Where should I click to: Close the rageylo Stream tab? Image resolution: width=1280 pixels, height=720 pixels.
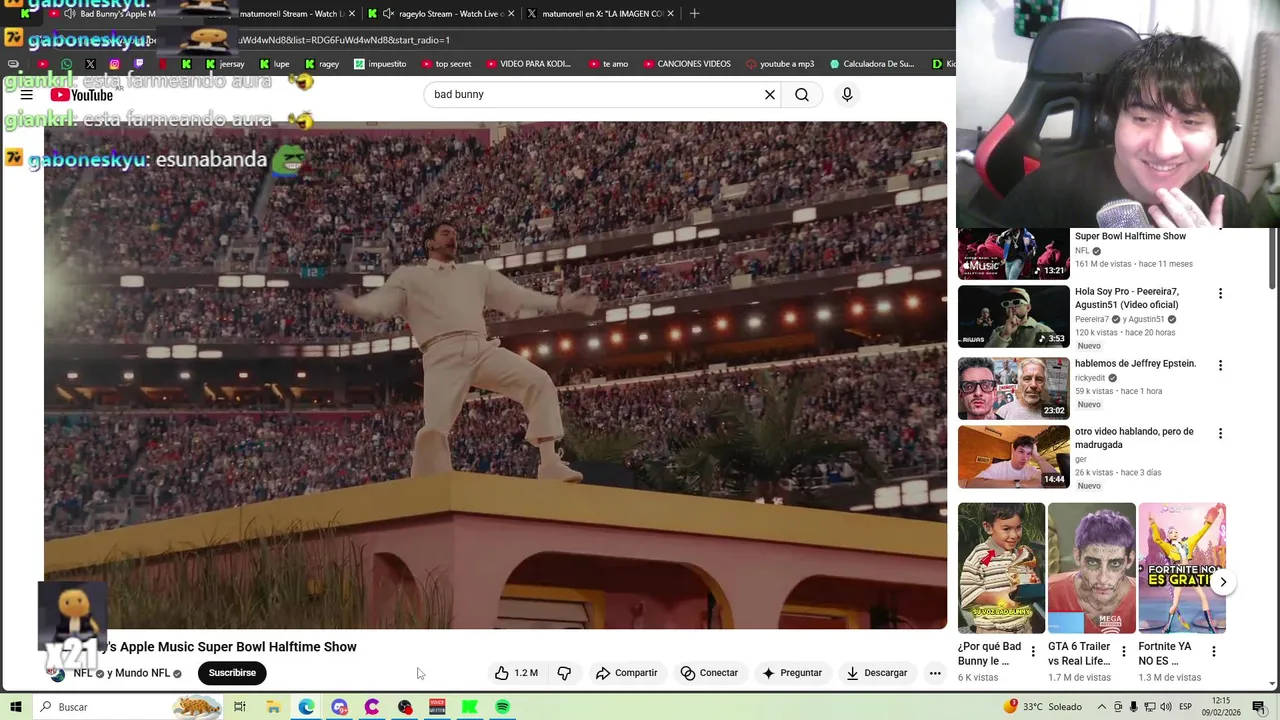[x=511, y=13]
